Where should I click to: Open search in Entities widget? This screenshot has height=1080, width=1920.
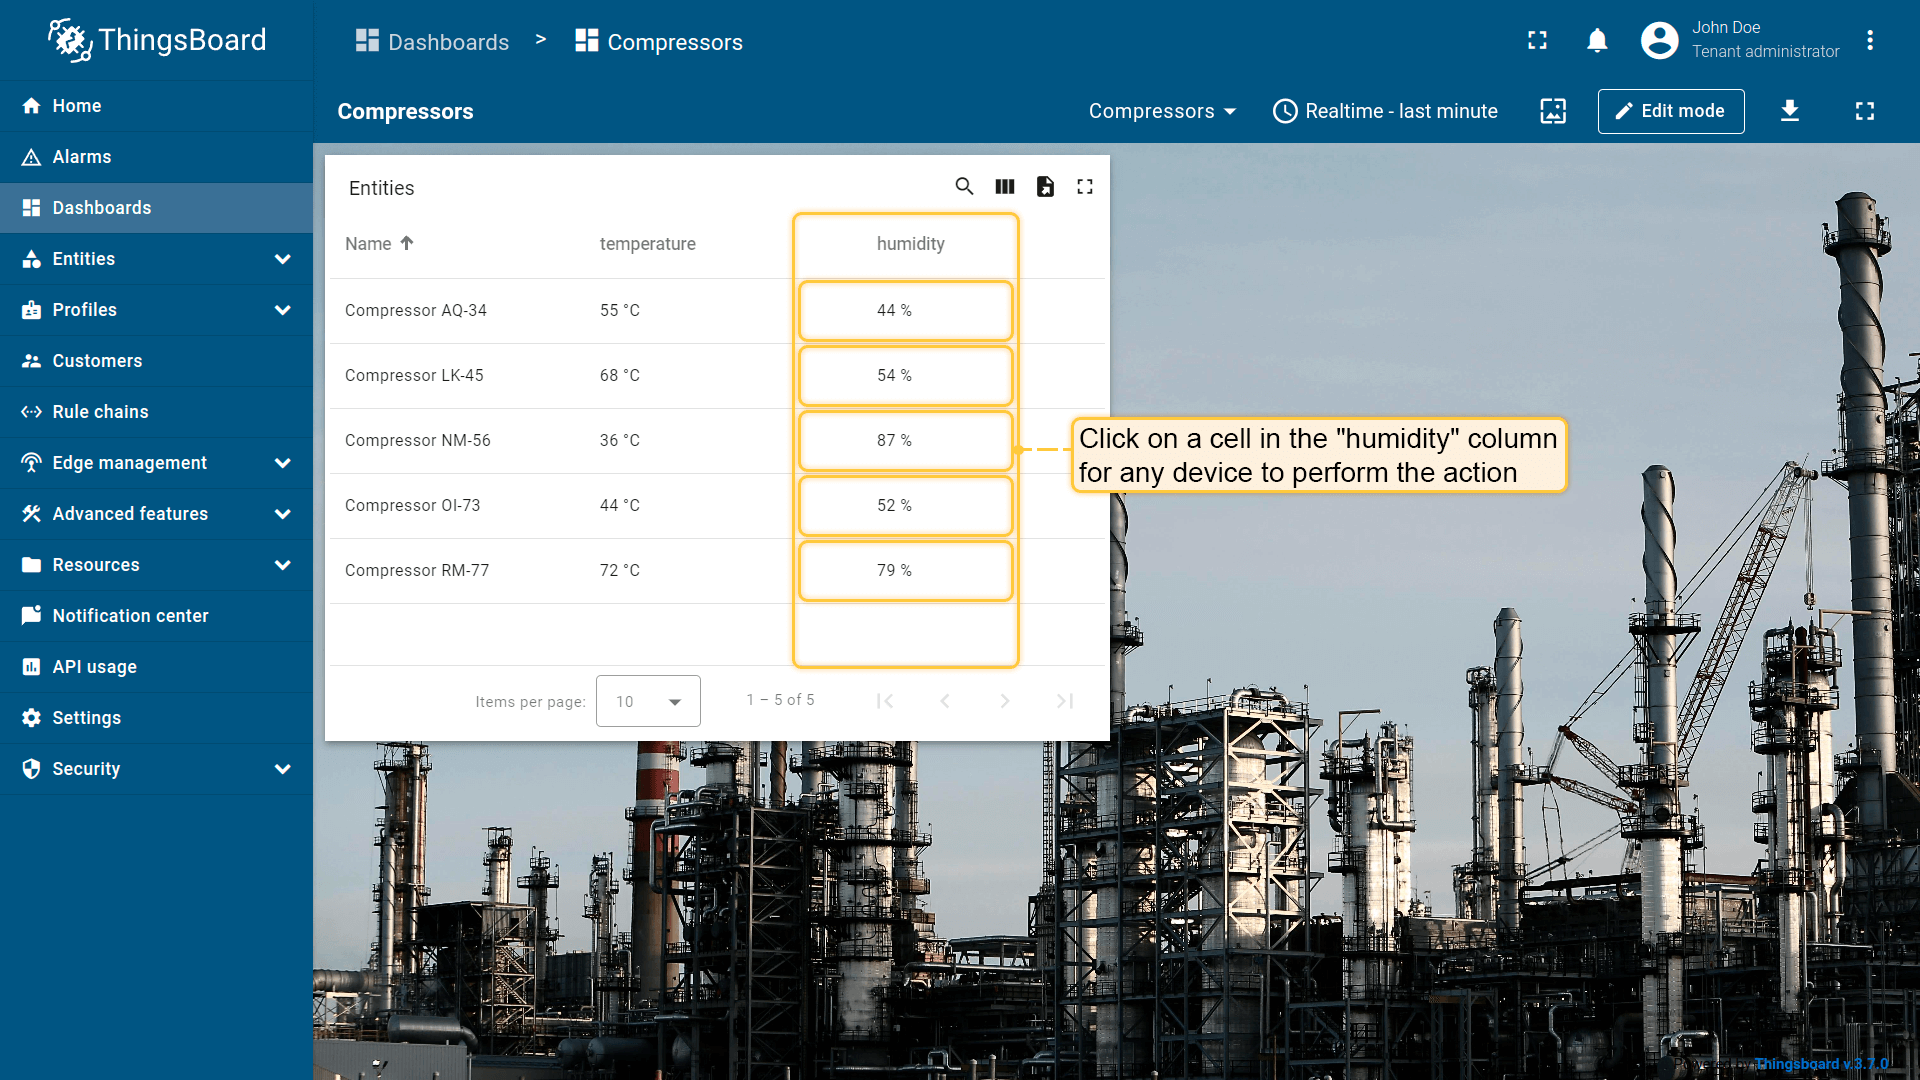coord(964,187)
